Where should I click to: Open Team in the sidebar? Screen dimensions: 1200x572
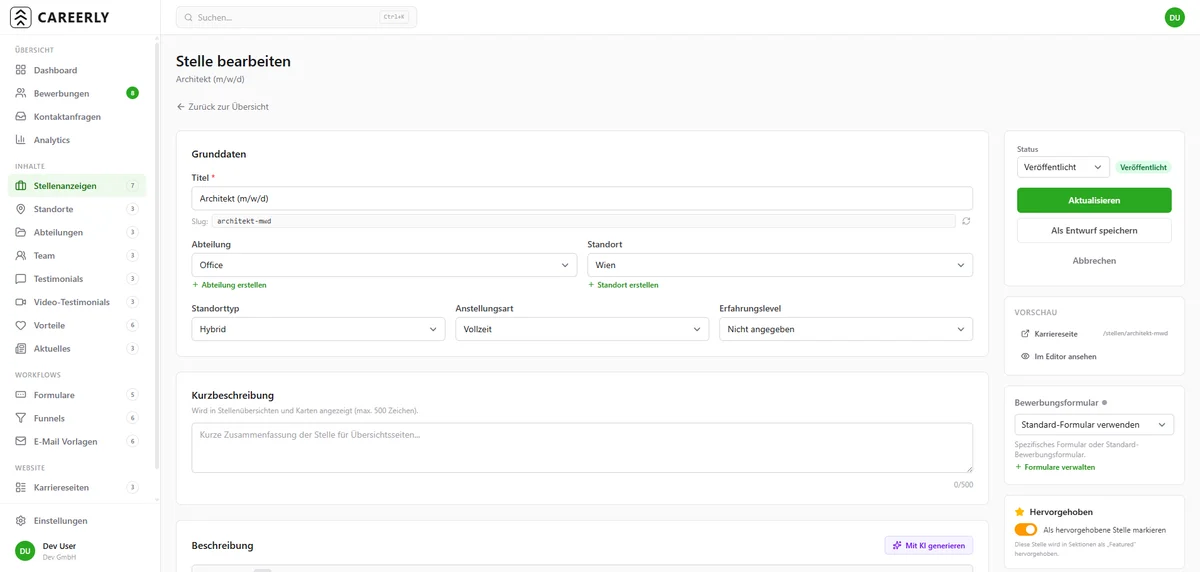point(77,256)
